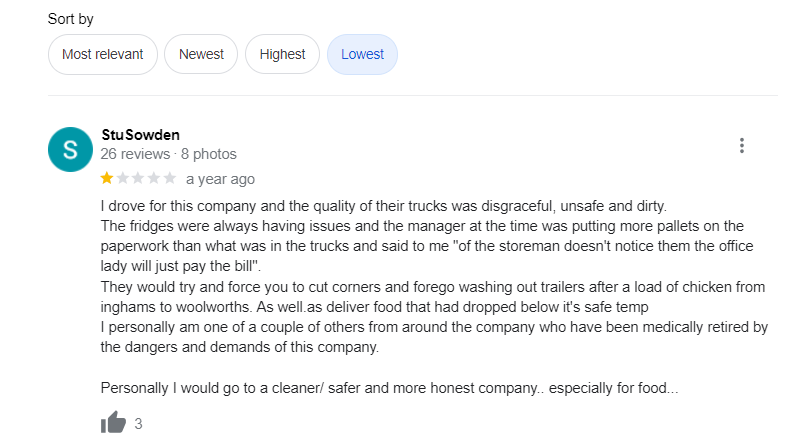The image size is (786, 437).
Task: Sort reviews by Highest rating
Action: [x=282, y=54]
